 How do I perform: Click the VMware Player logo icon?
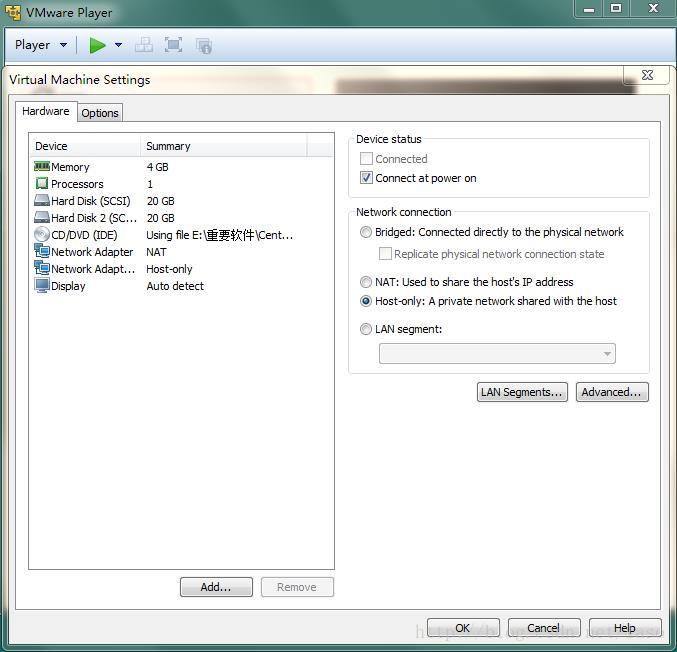pyautogui.click(x=13, y=13)
